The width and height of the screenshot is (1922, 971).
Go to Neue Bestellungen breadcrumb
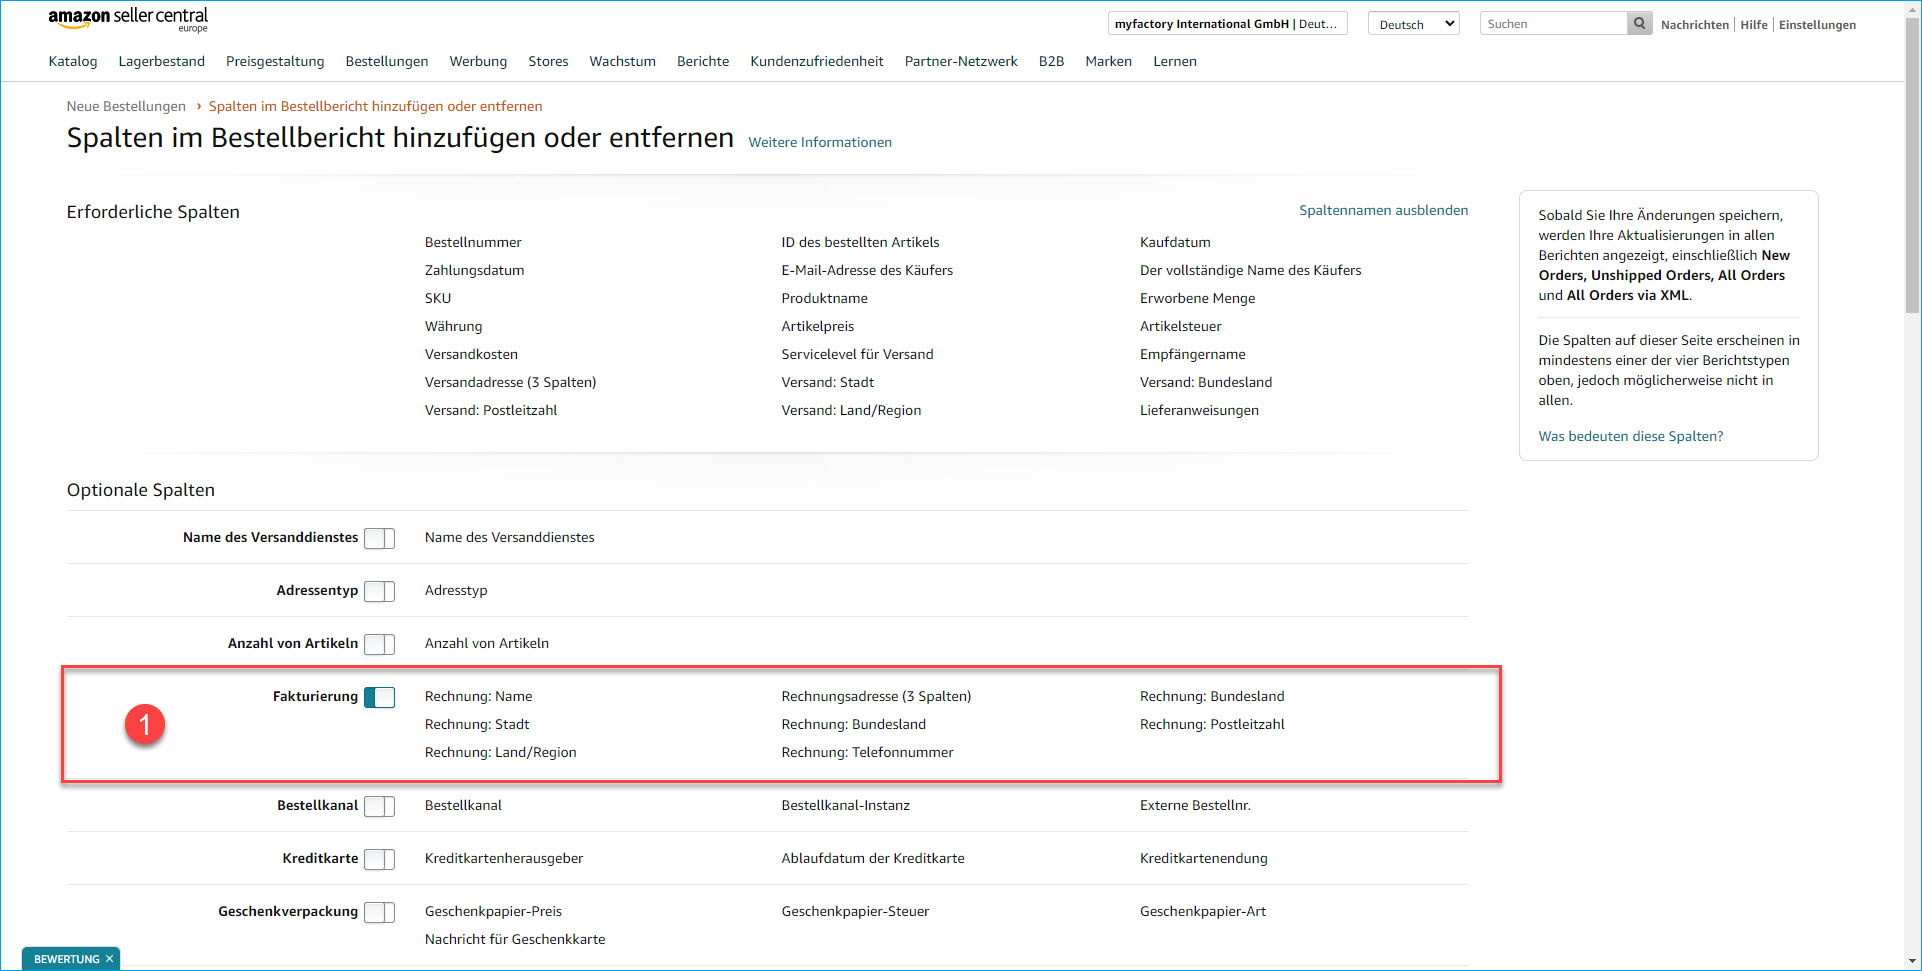(x=126, y=106)
